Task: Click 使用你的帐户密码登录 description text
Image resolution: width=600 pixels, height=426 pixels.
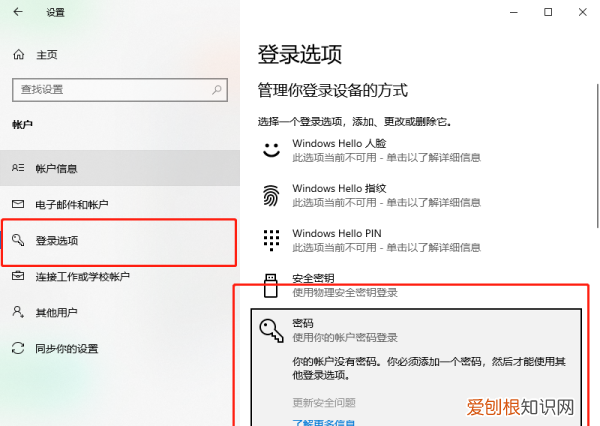Action: (345, 338)
